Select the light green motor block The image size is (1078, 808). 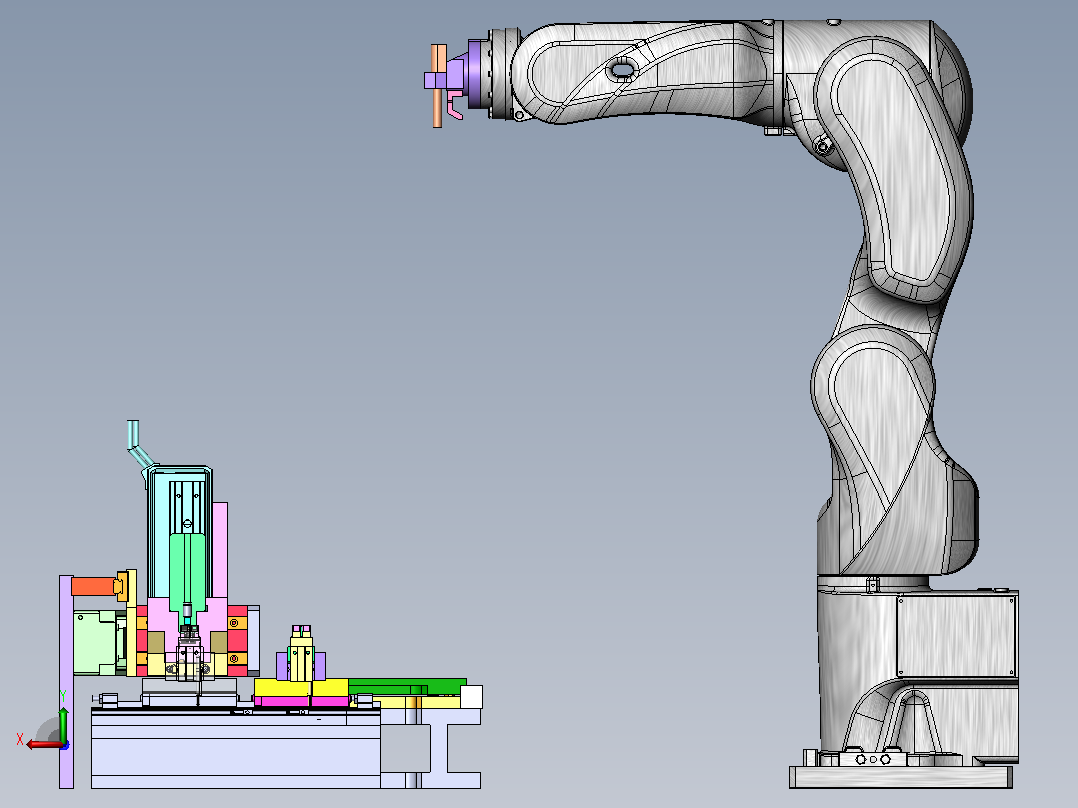[x=98, y=642]
